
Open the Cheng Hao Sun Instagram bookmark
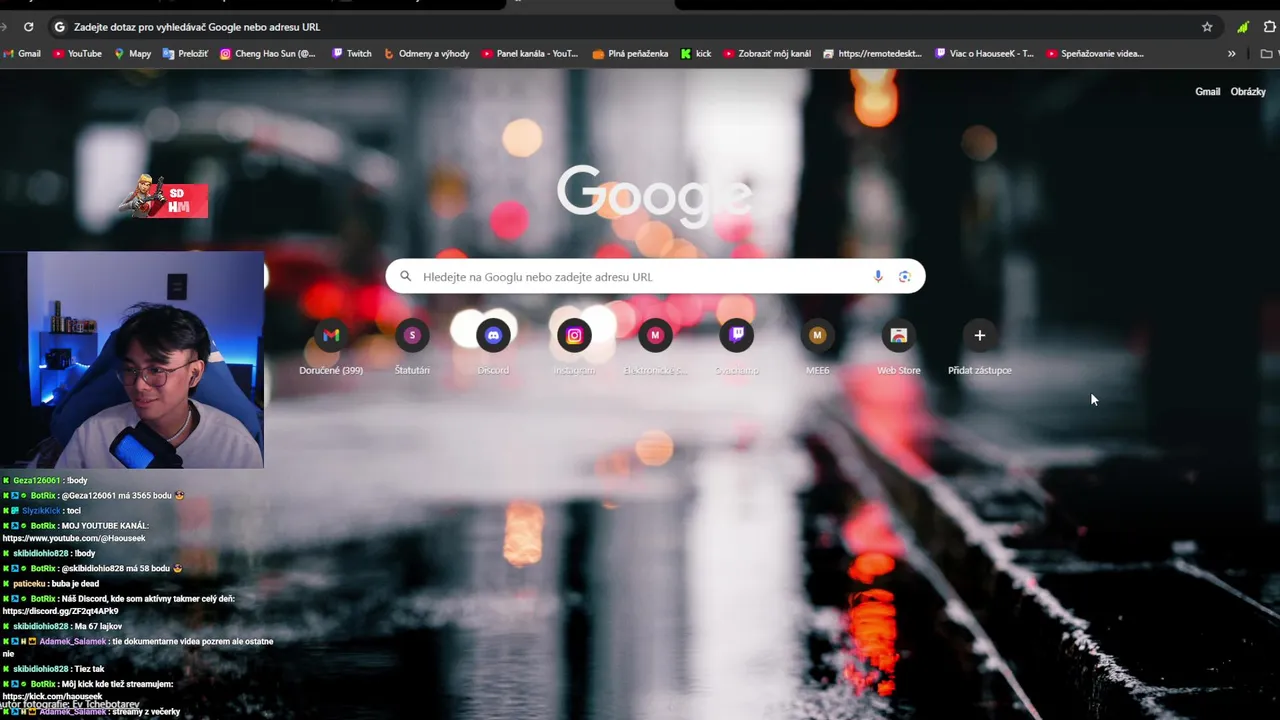[x=267, y=53]
